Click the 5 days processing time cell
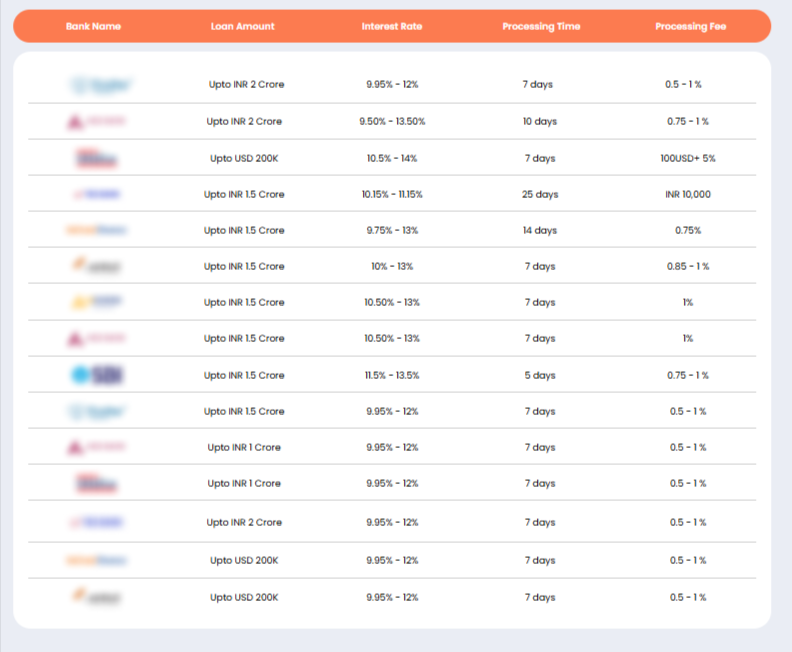Image resolution: width=792 pixels, height=652 pixels. coord(539,375)
